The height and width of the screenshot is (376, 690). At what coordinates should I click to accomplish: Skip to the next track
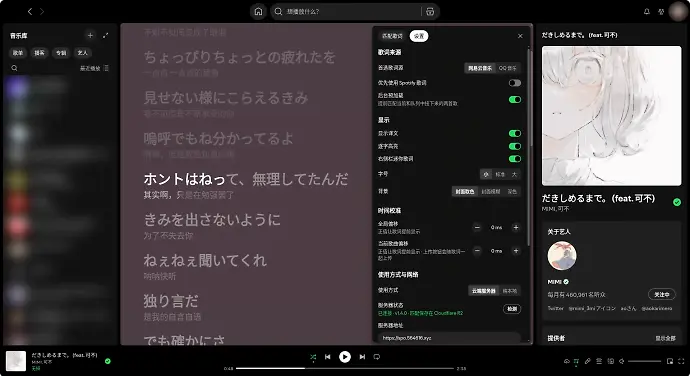(362, 357)
